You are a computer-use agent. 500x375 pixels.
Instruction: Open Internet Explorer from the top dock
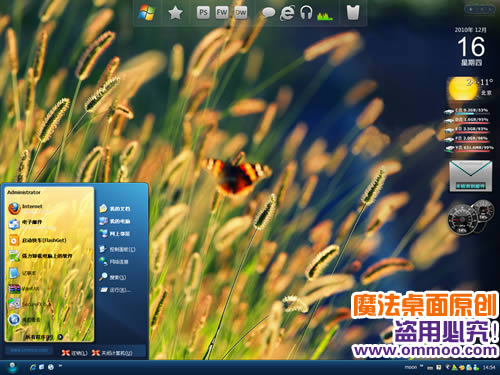pos(287,13)
